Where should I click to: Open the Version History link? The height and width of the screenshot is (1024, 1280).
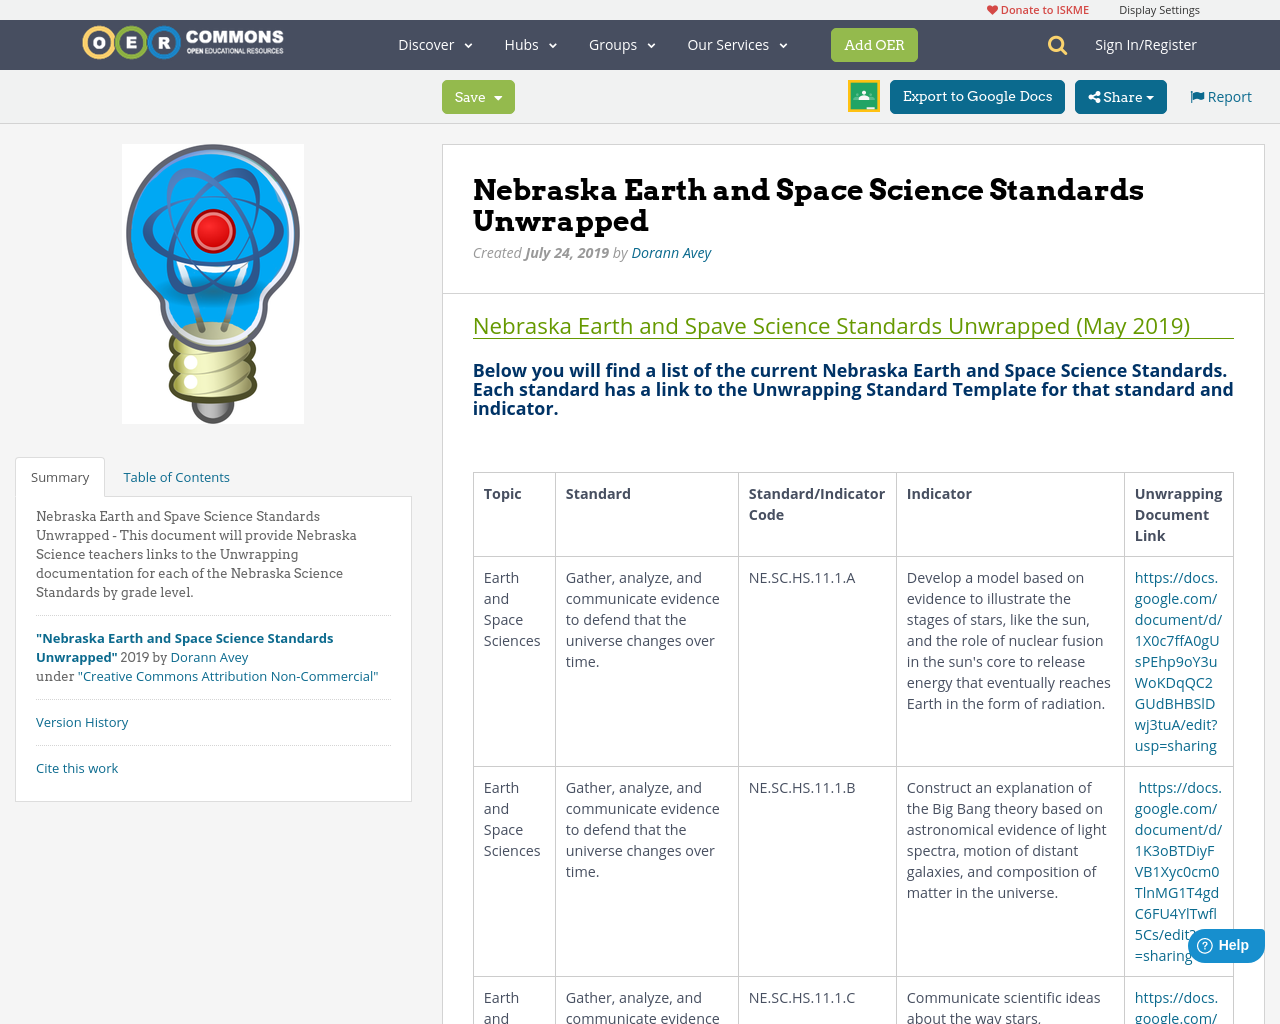tap(82, 721)
